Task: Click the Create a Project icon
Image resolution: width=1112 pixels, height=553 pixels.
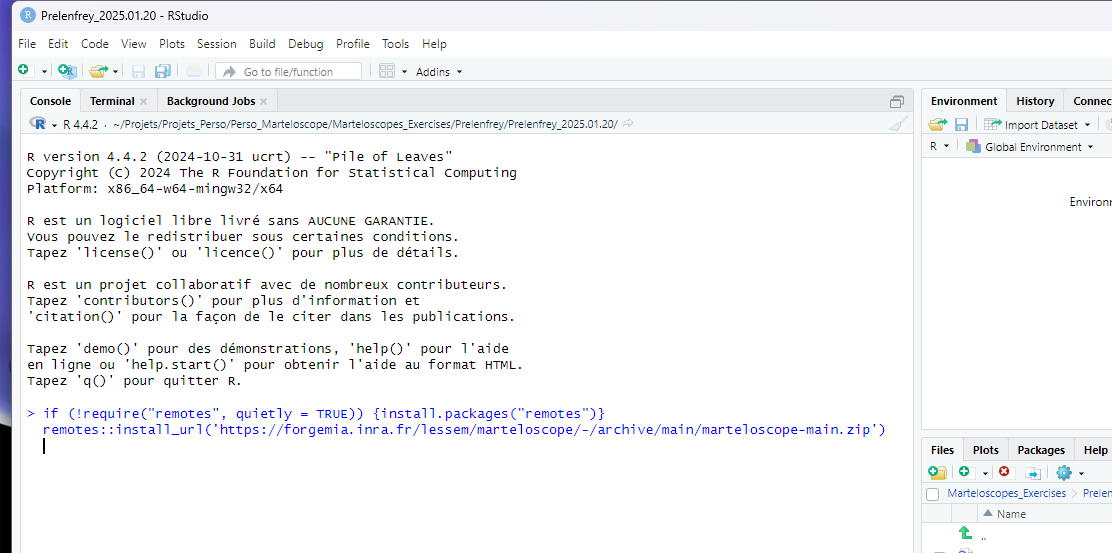Action: pos(67,71)
